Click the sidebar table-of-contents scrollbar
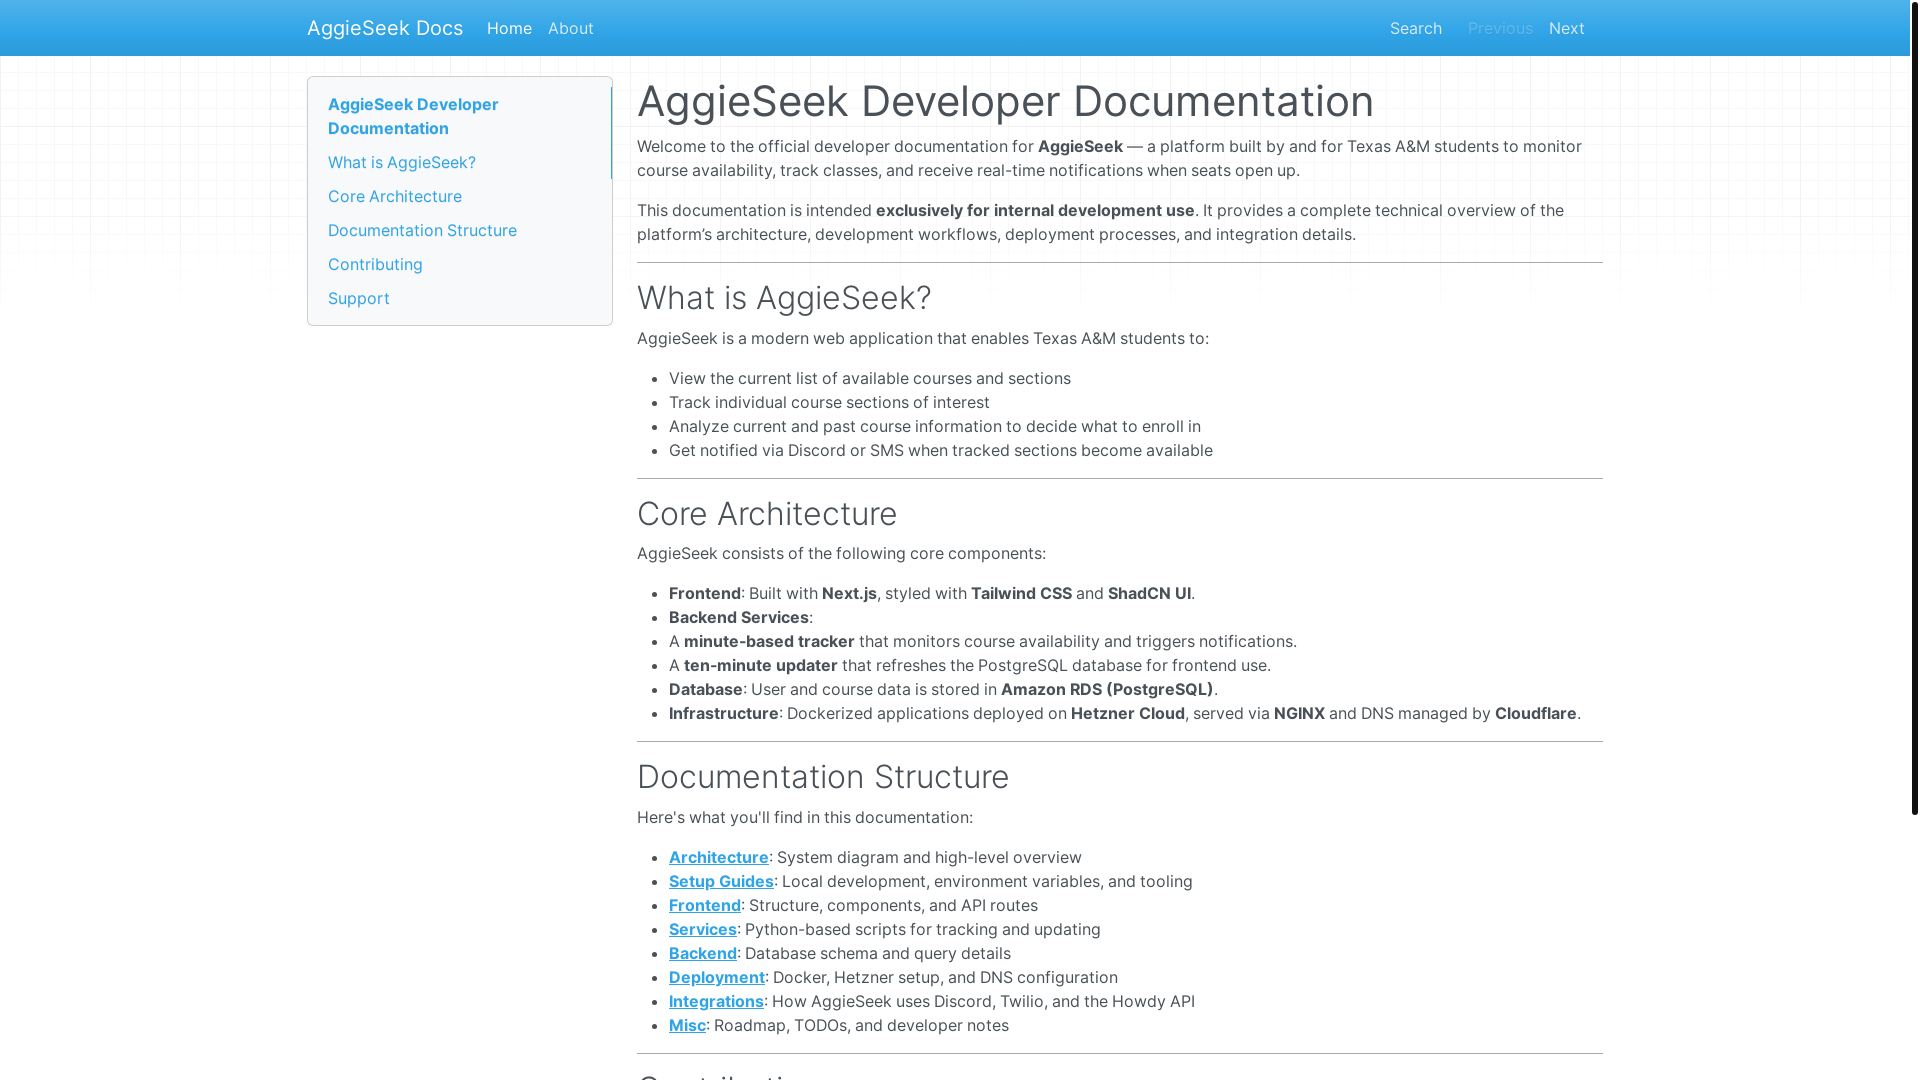This screenshot has width=1920, height=1080. pos(611,133)
